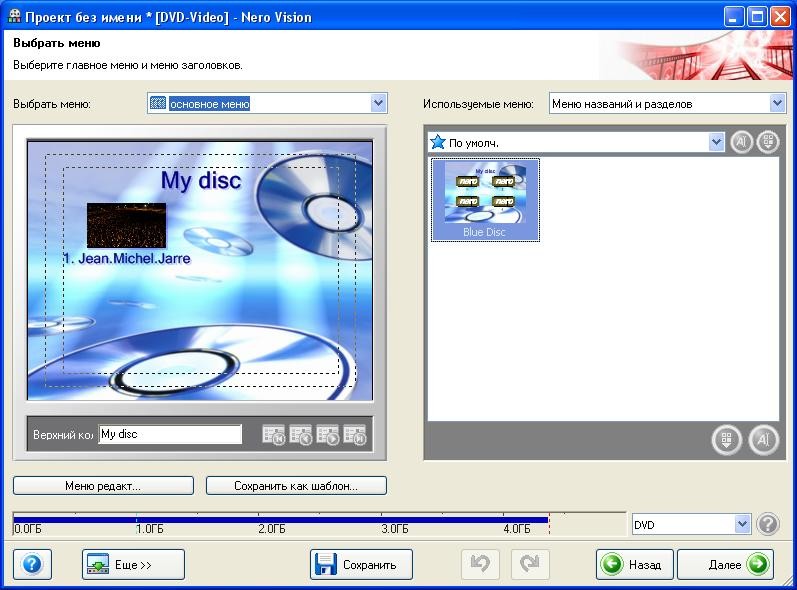Click the disc capacity usage bar
The height and width of the screenshot is (590, 797).
click(280, 519)
